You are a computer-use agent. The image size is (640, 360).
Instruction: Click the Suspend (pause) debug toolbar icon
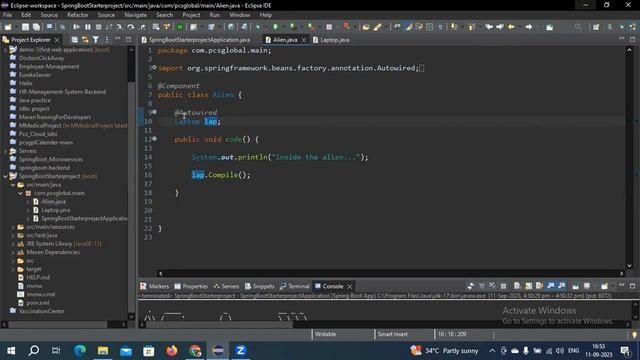point(87,27)
